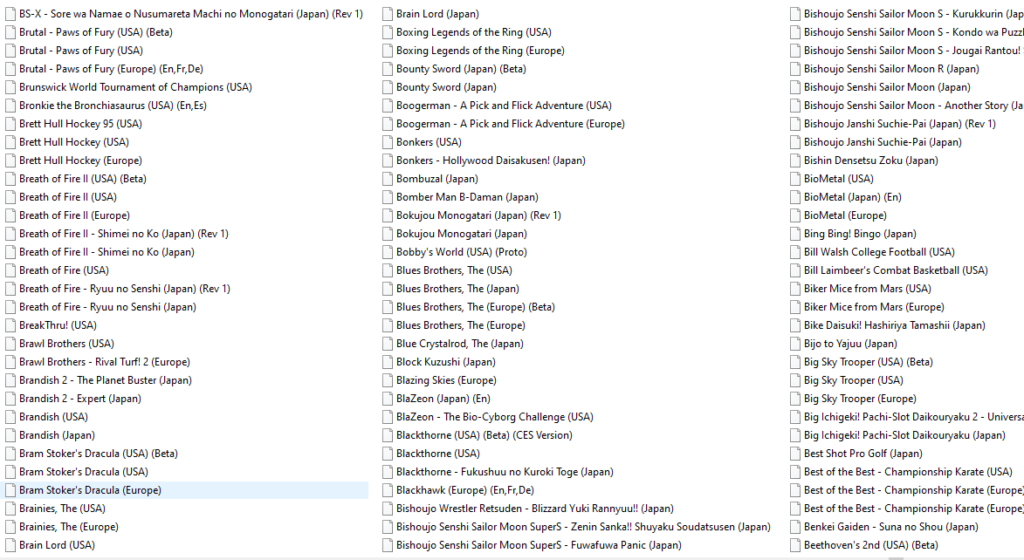Select Brunswick World Tournament of Champions (USA)
The width and height of the screenshot is (1024, 560).
point(135,87)
